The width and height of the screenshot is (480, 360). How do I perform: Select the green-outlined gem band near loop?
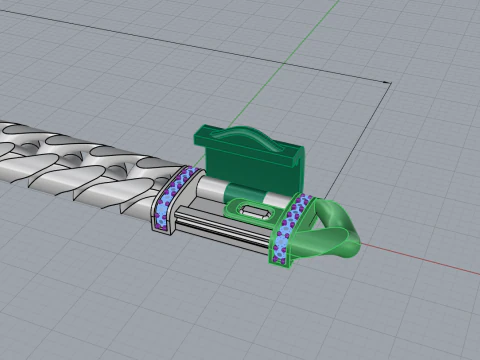291,229
